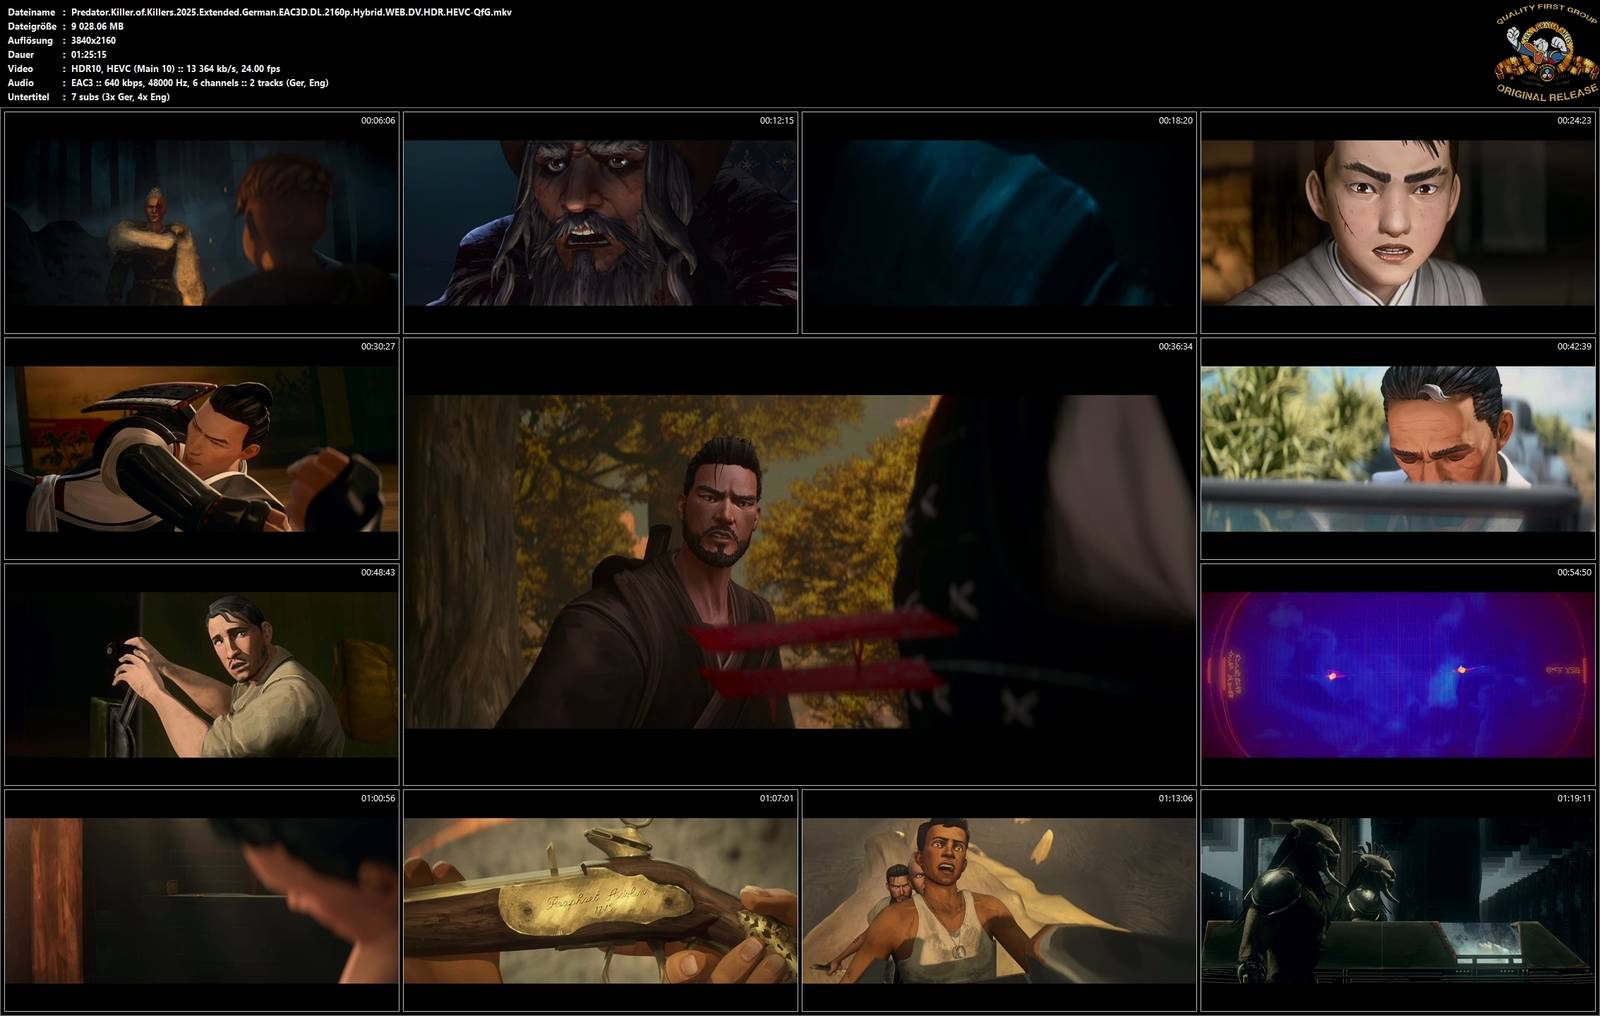Click the 'Dateigröße' label

(31, 26)
